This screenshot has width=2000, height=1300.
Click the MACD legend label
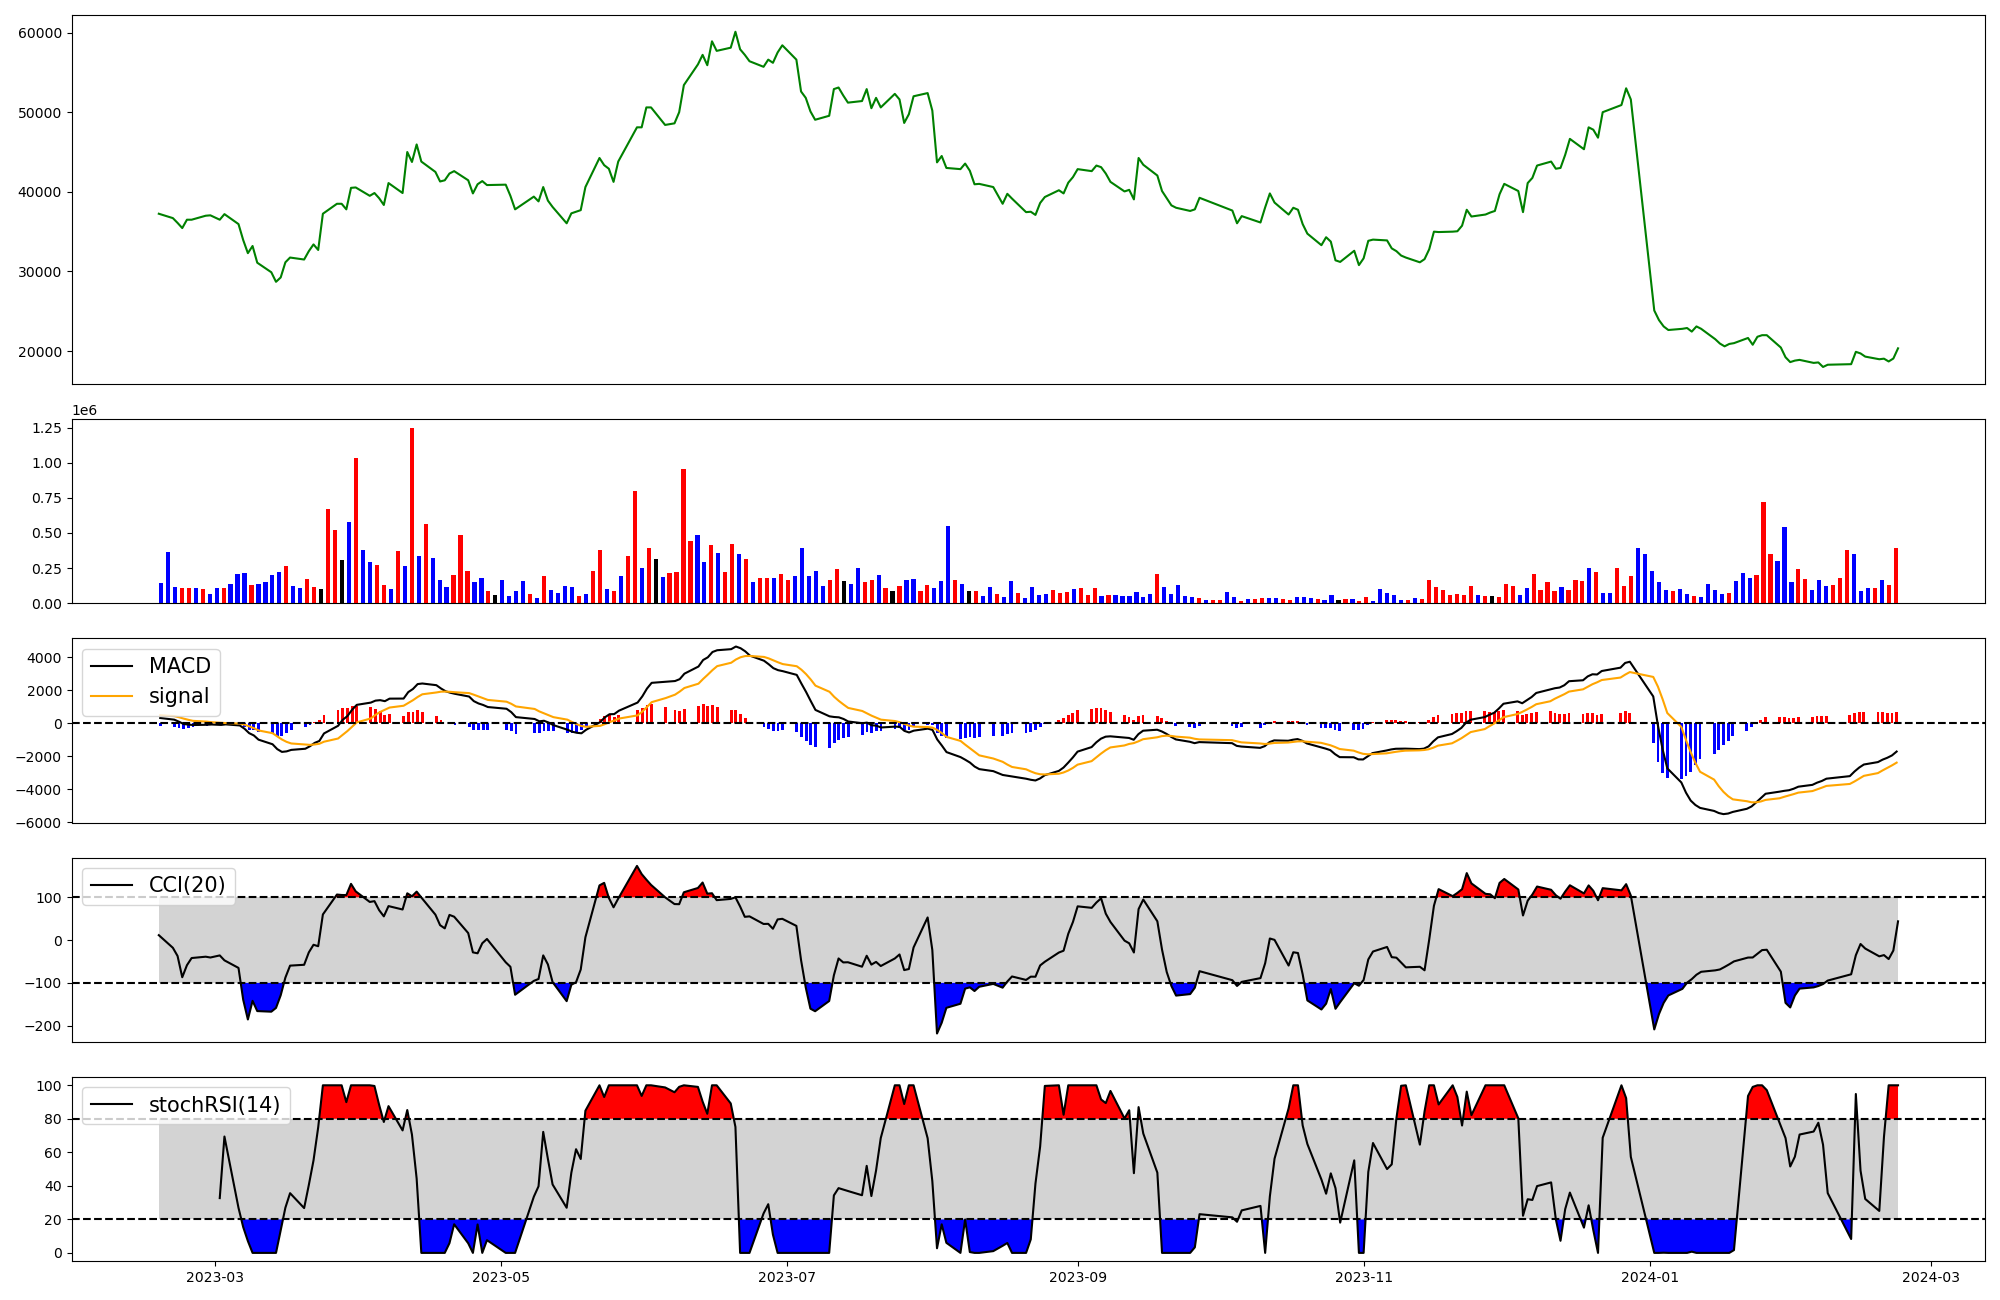pyautogui.click(x=179, y=666)
